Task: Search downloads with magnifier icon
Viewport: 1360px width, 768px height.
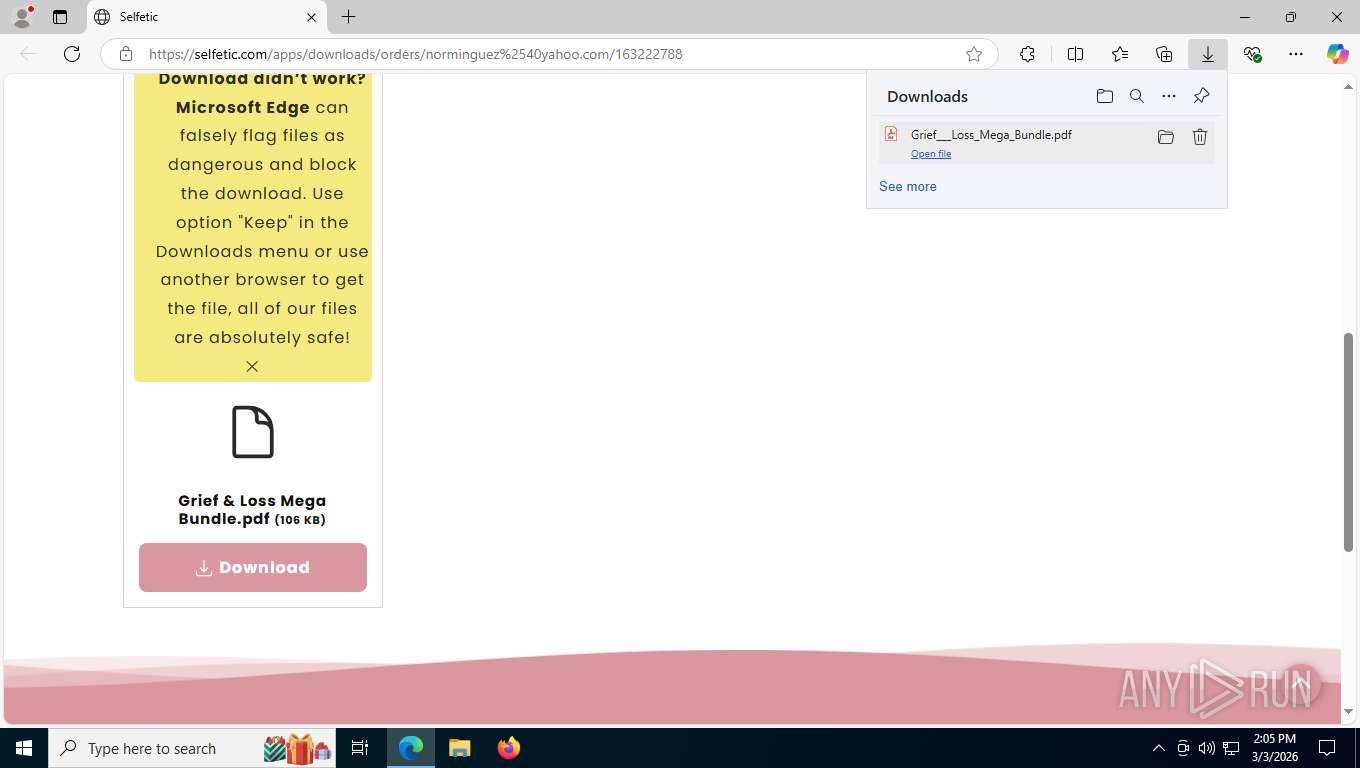Action: click(1136, 96)
